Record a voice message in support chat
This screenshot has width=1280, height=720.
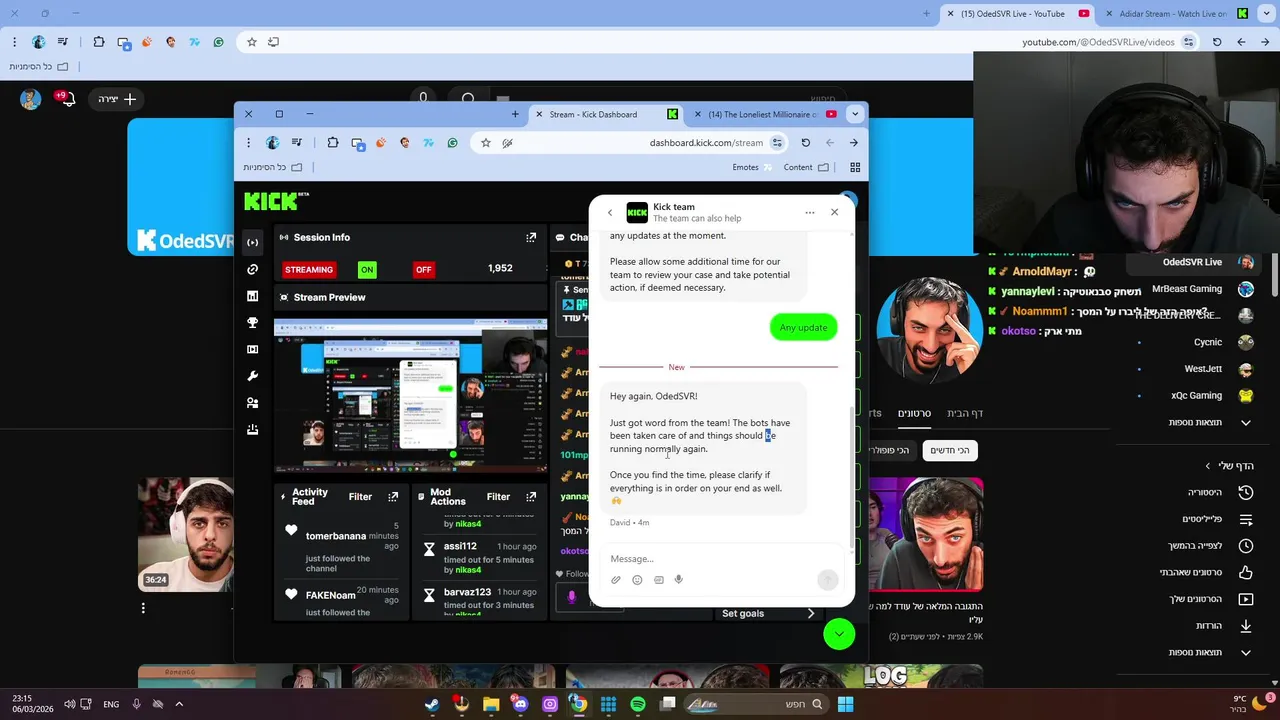click(679, 580)
